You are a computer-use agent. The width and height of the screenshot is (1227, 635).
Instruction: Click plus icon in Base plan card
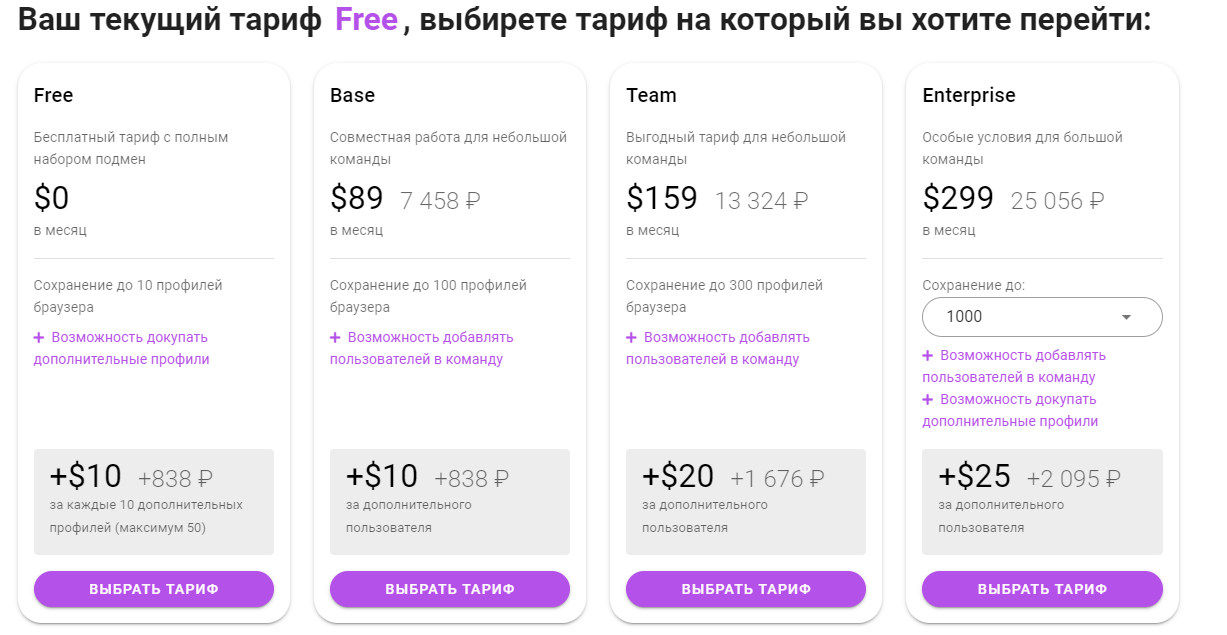coord(335,338)
